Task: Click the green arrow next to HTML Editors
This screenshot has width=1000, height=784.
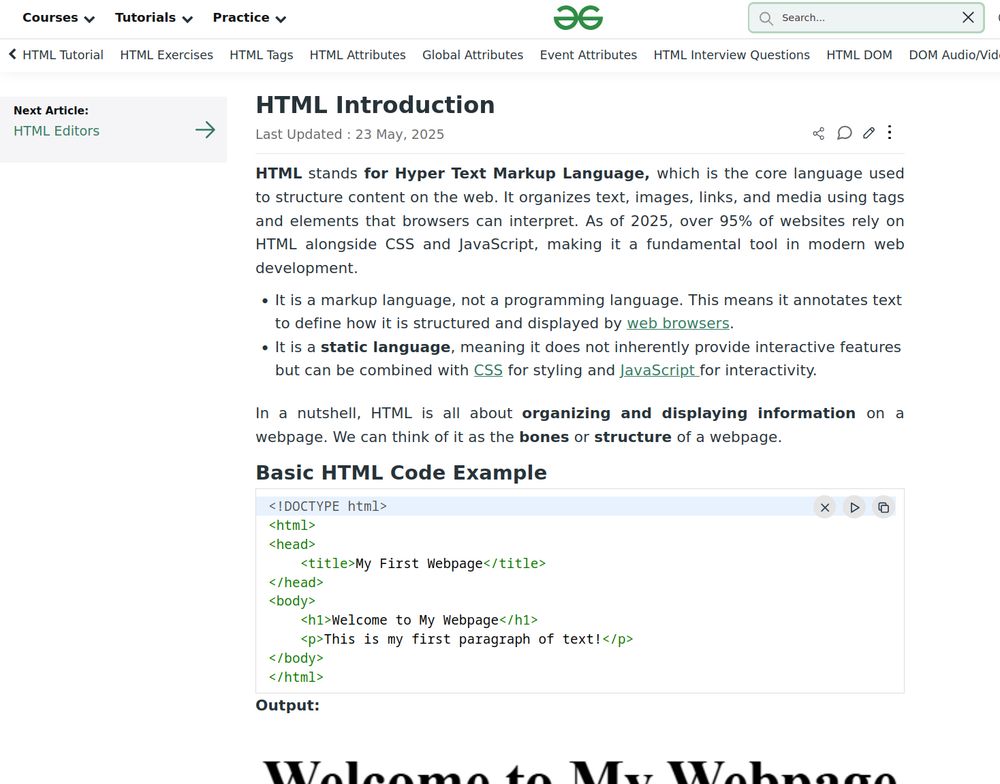Action: click(205, 130)
